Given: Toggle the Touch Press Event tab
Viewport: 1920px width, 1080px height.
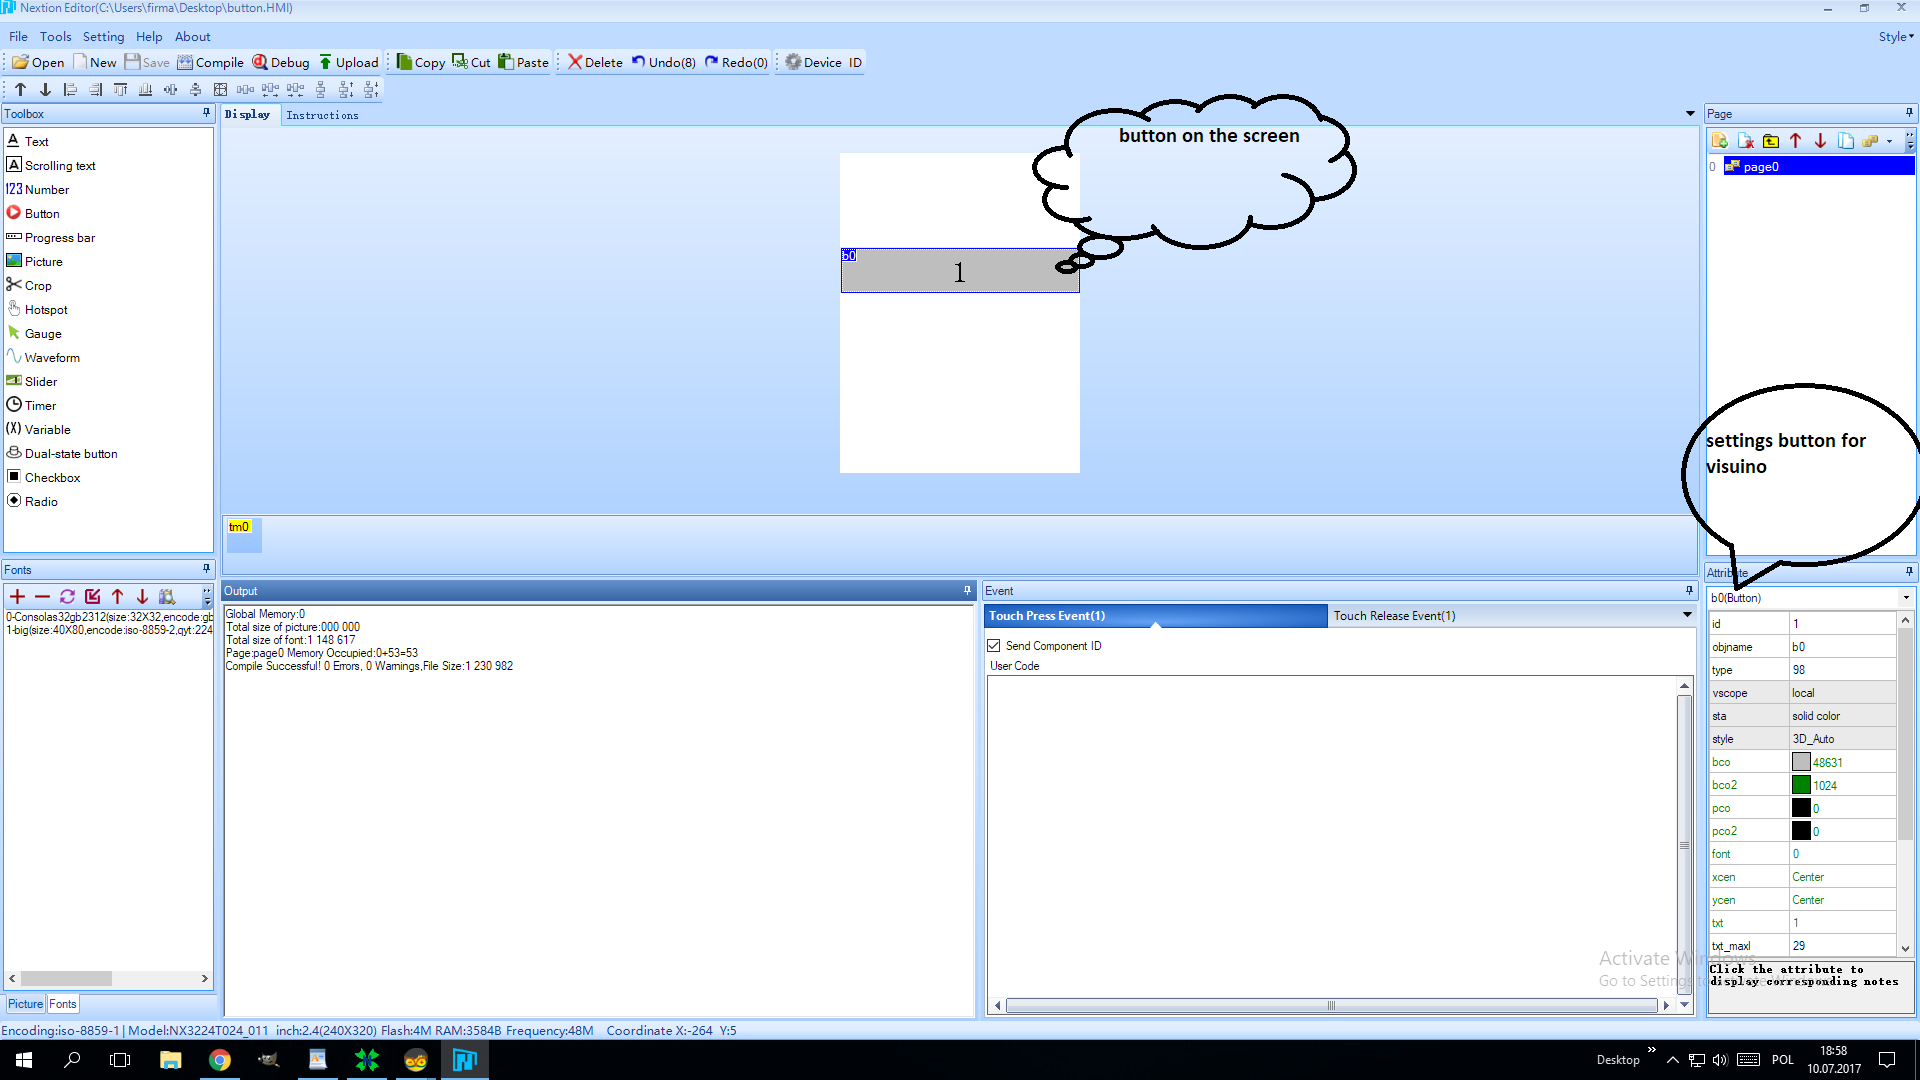Looking at the screenshot, I should tap(1154, 615).
